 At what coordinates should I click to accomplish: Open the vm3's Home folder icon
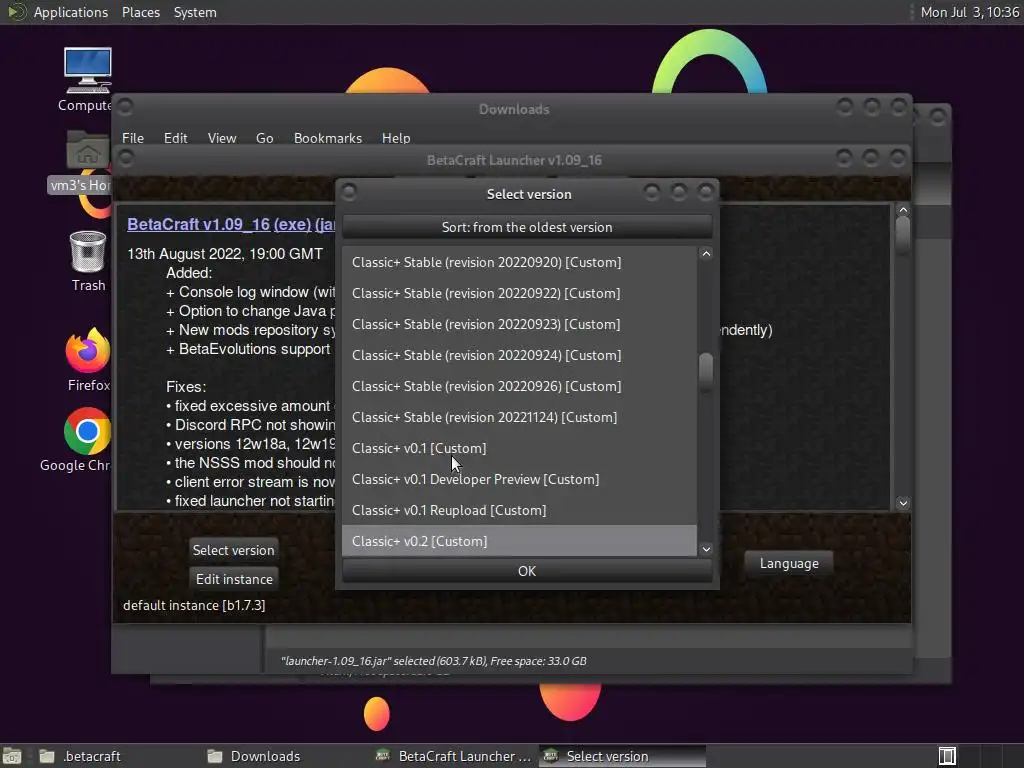point(88,153)
